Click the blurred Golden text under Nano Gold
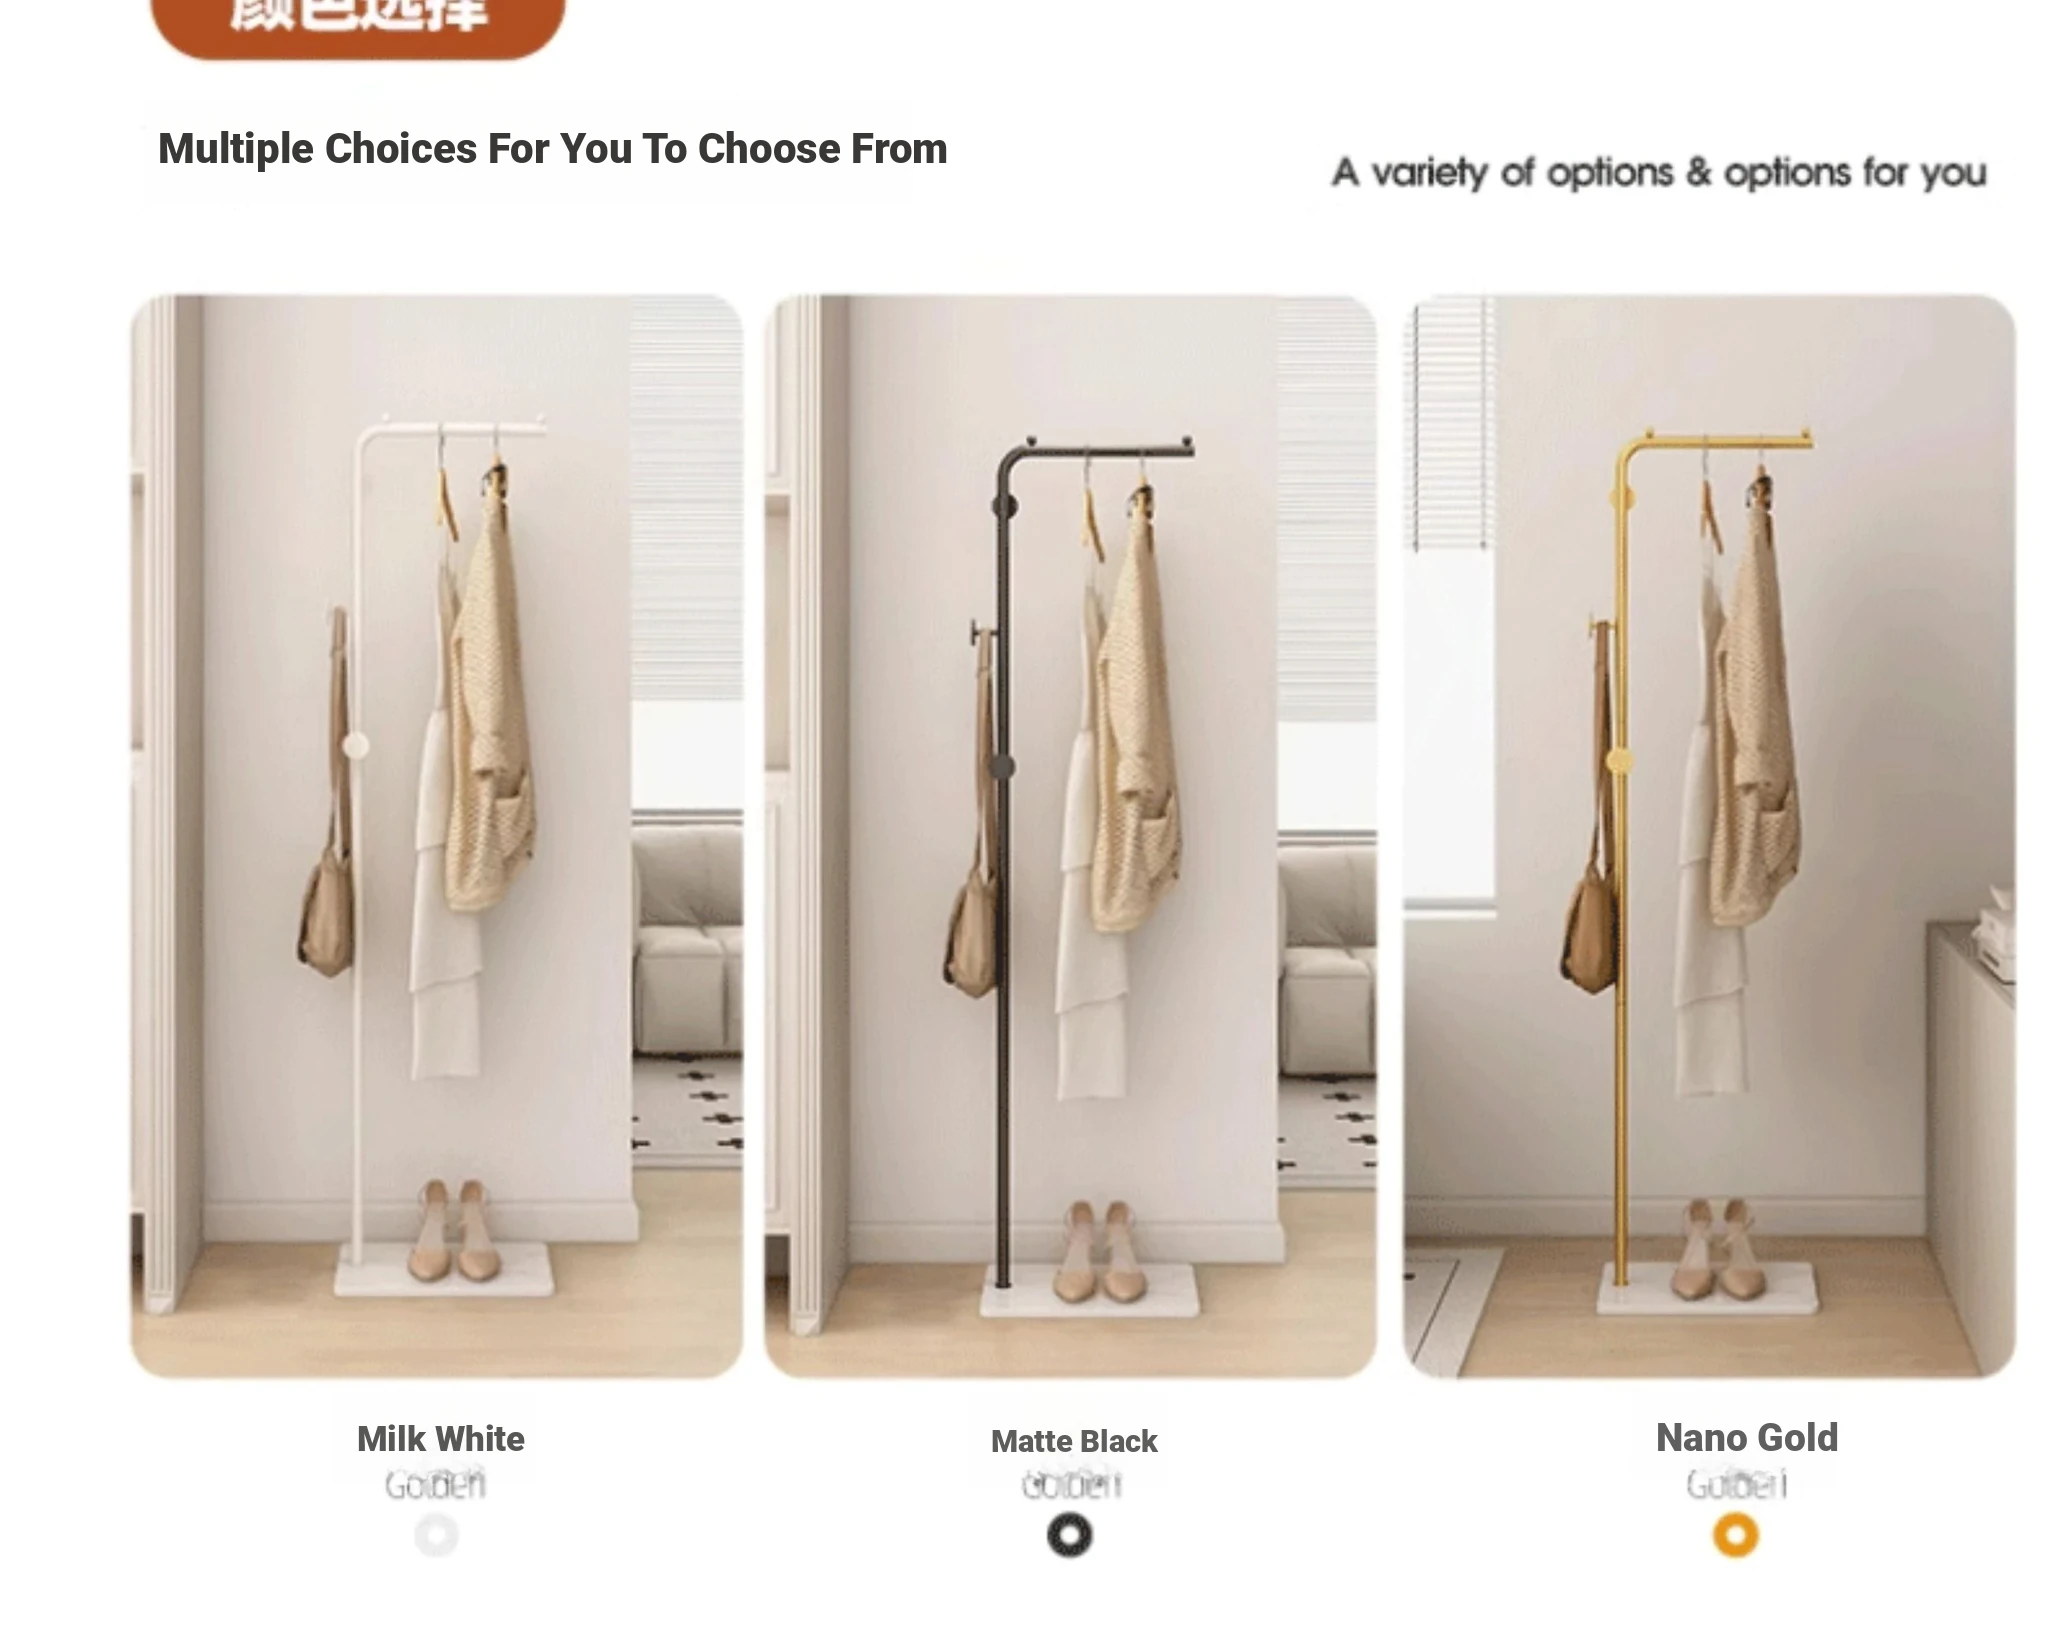This screenshot has width=2048, height=1651. [1736, 1484]
